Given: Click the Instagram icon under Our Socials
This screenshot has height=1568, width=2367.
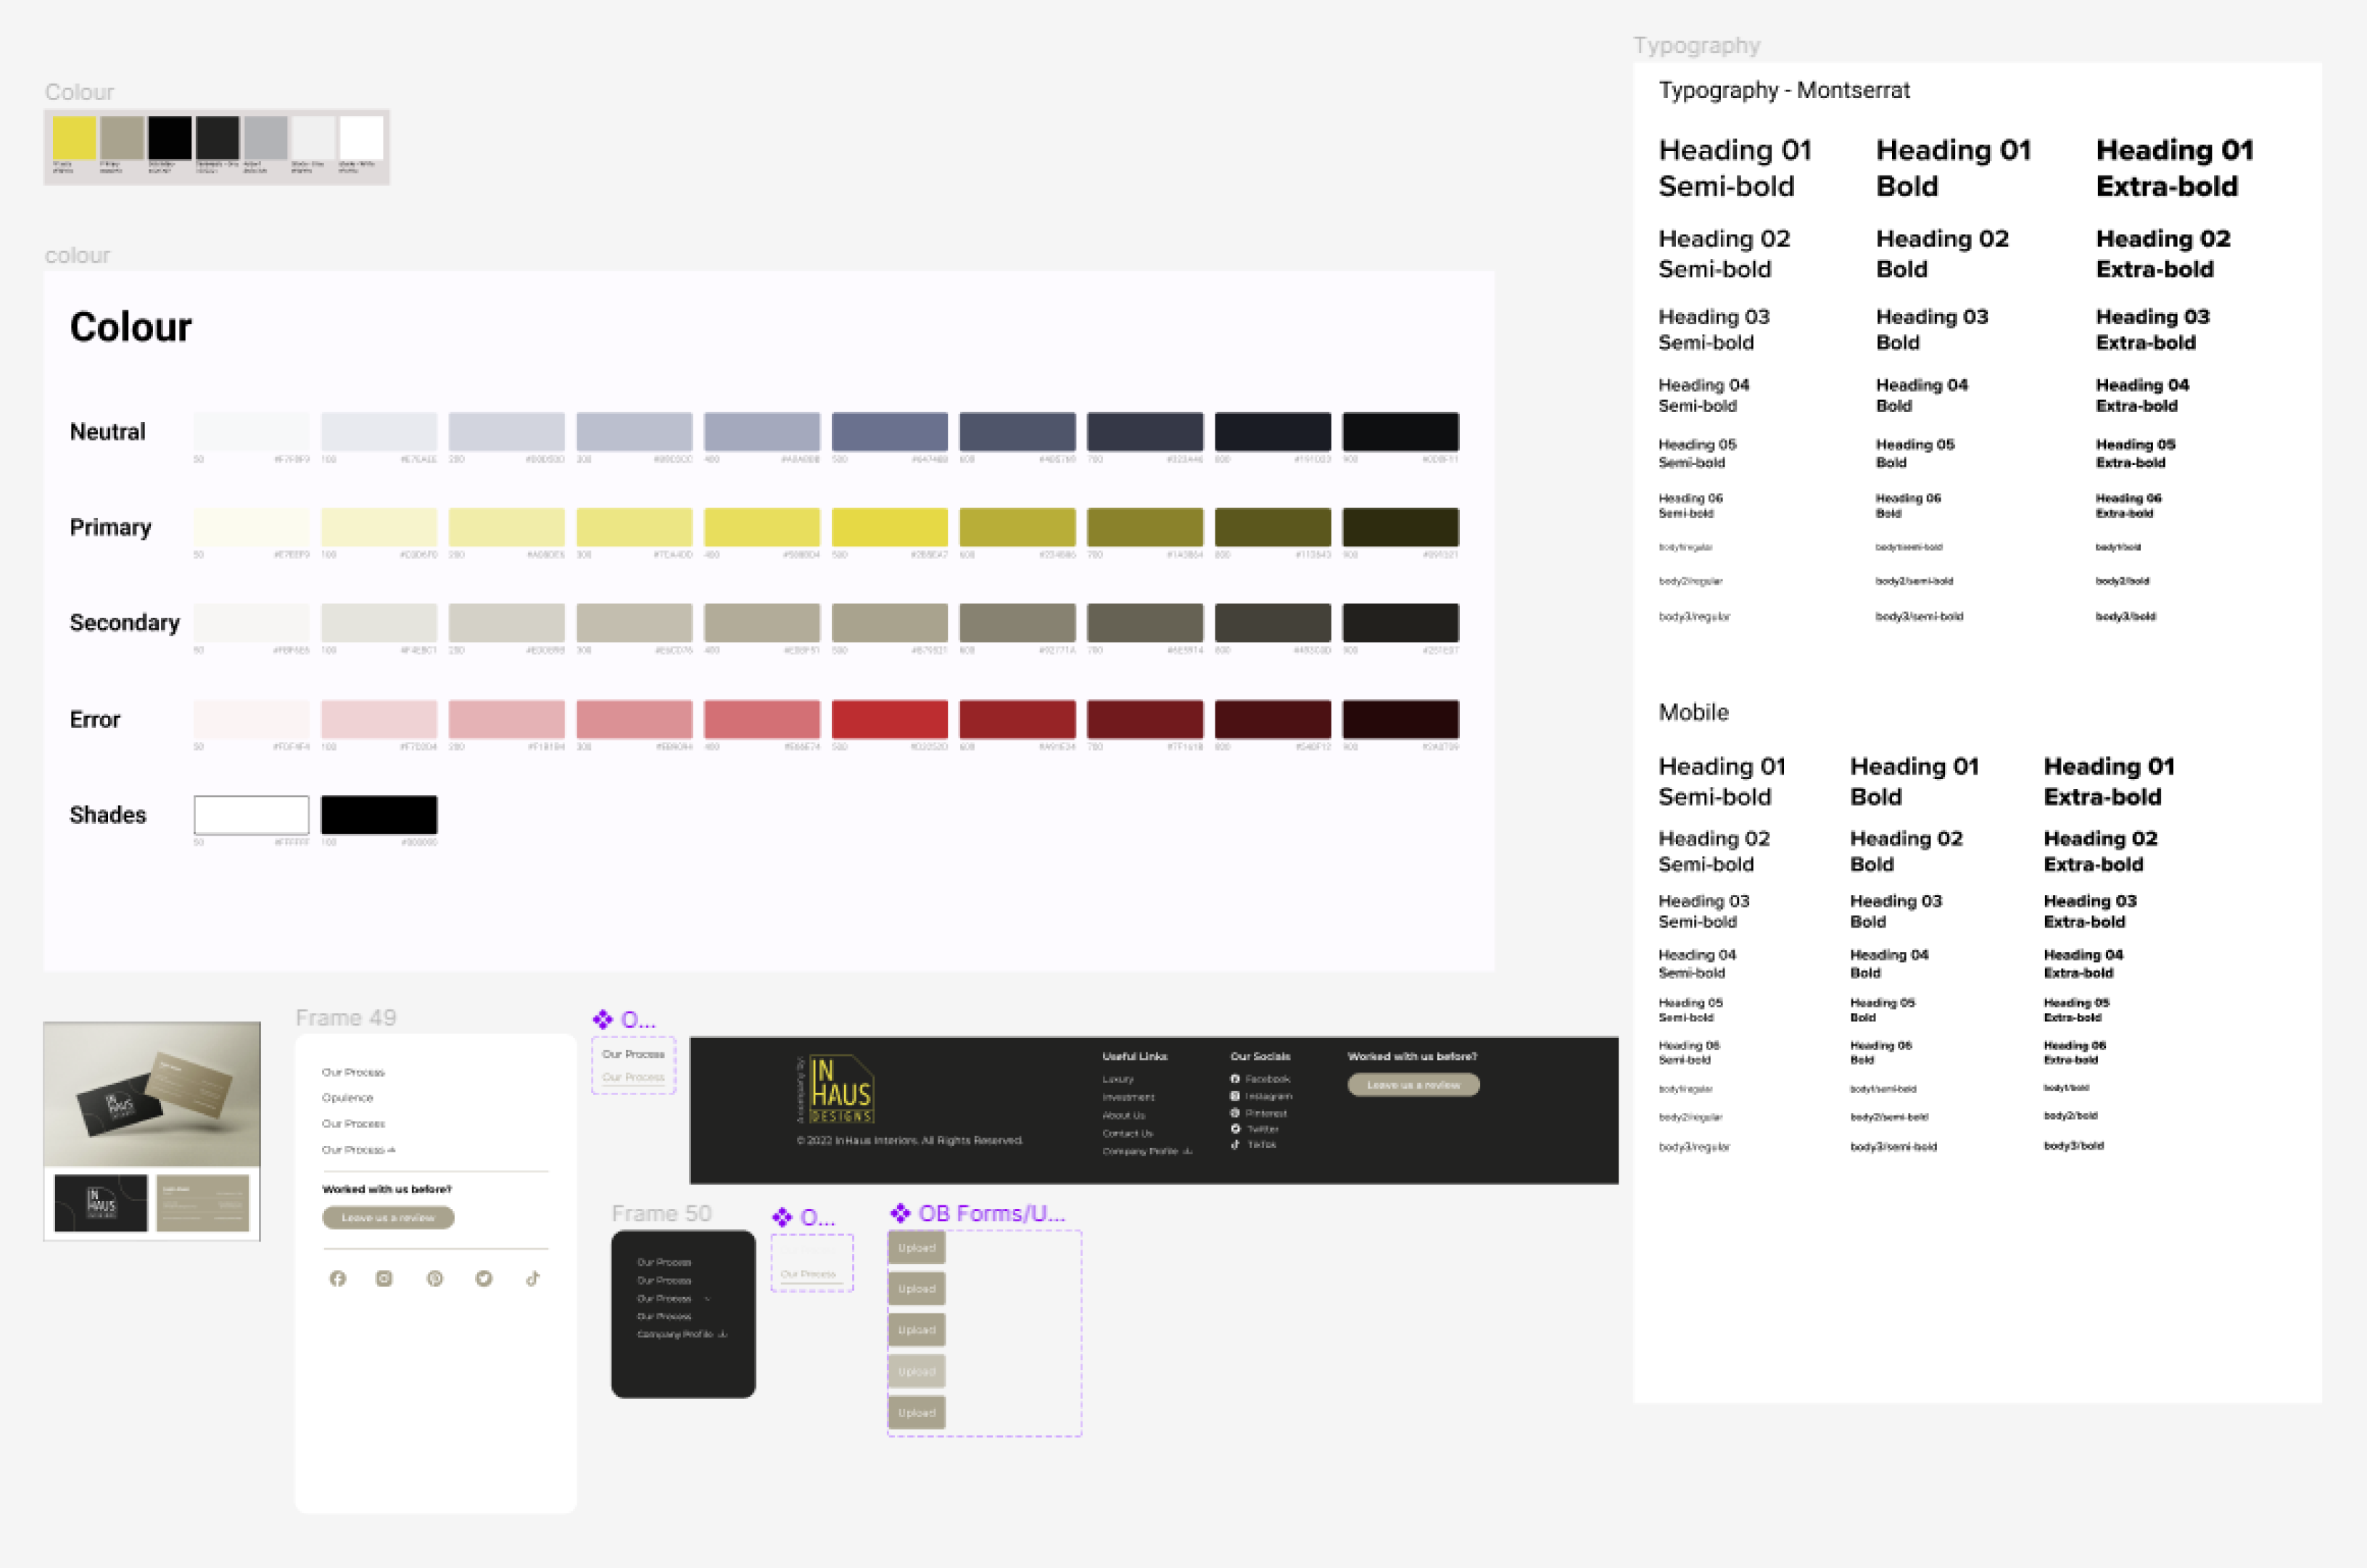Looking at the screenshot, I should point(1235,1096).
